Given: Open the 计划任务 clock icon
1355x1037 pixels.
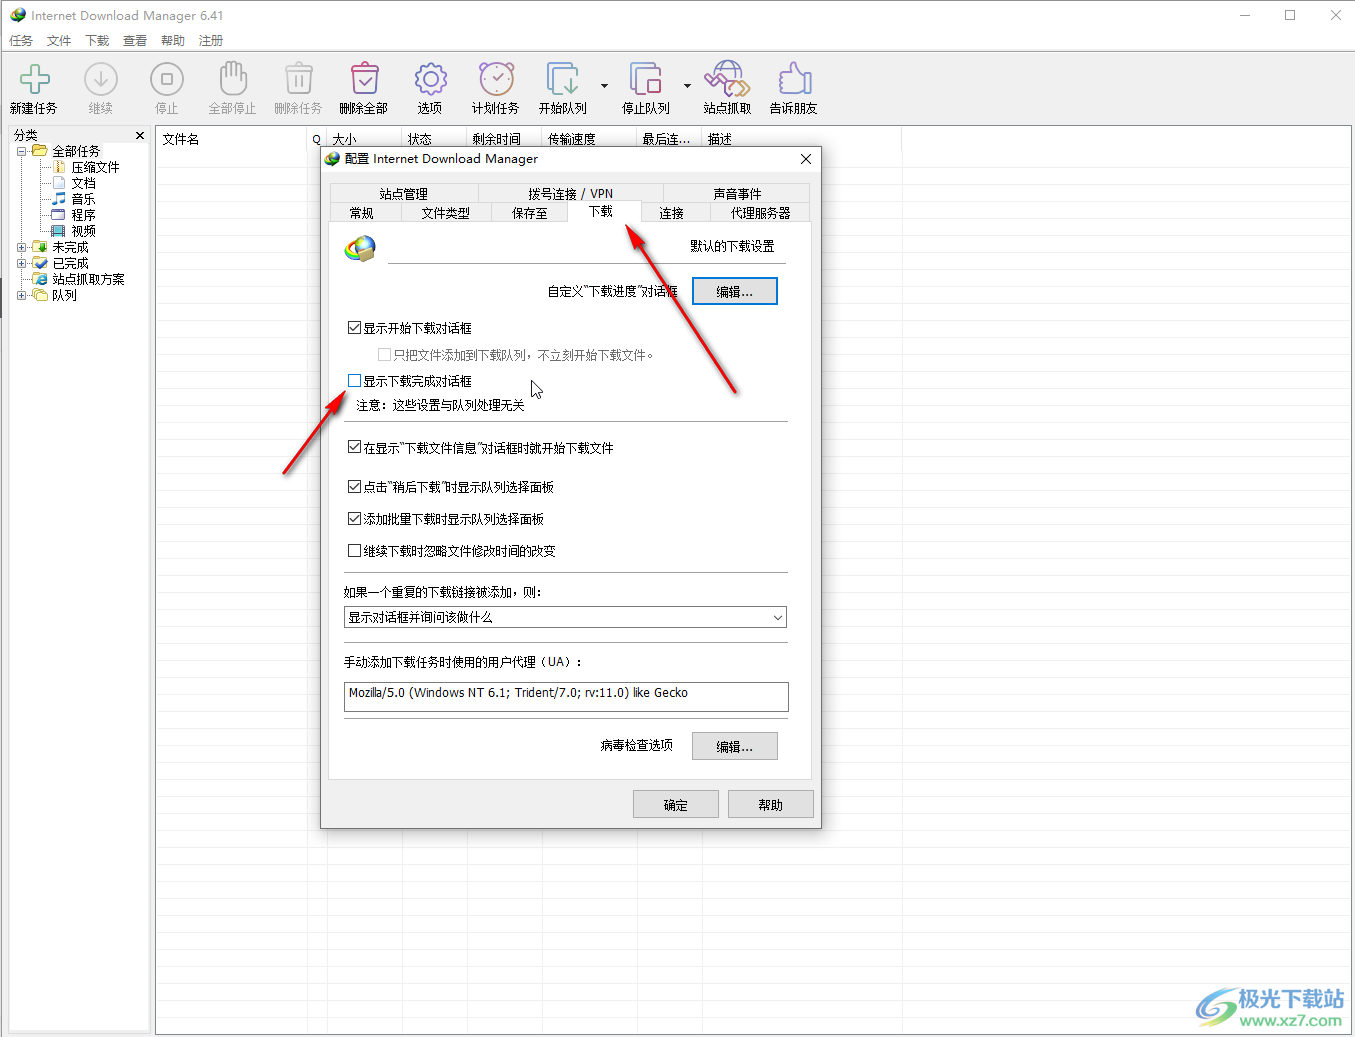Looking at the screenshot, I should pyautogui.click(x=496, y=79).
